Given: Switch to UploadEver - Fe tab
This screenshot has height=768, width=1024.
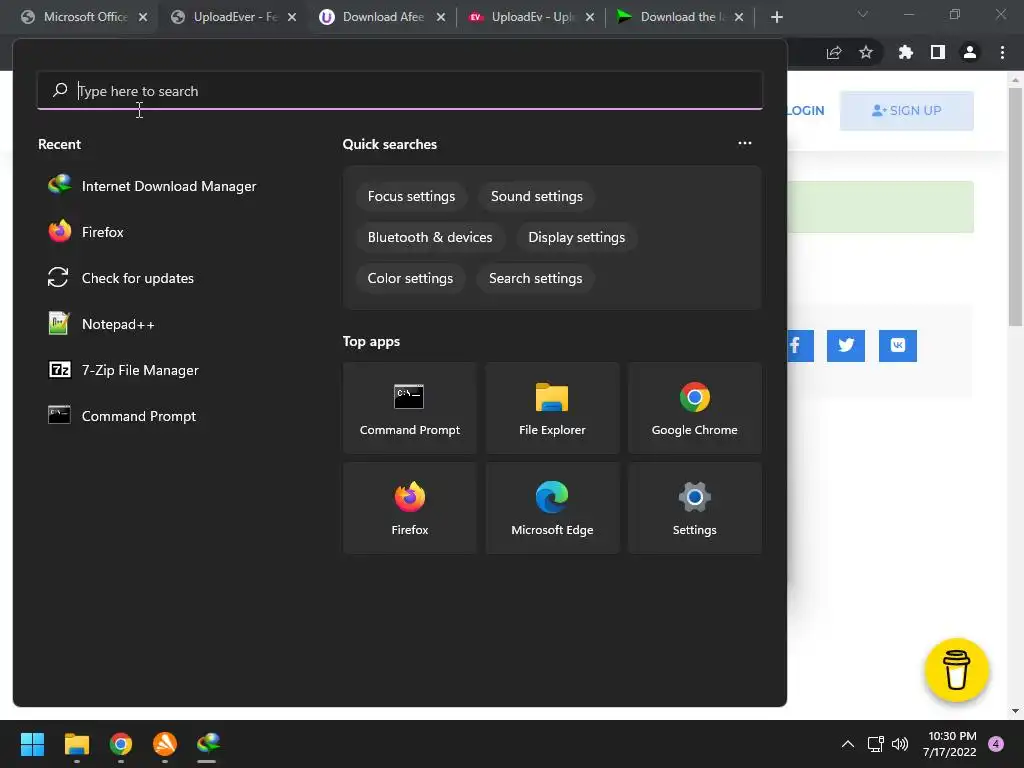Looking at the screenshot, I should 234,17.
